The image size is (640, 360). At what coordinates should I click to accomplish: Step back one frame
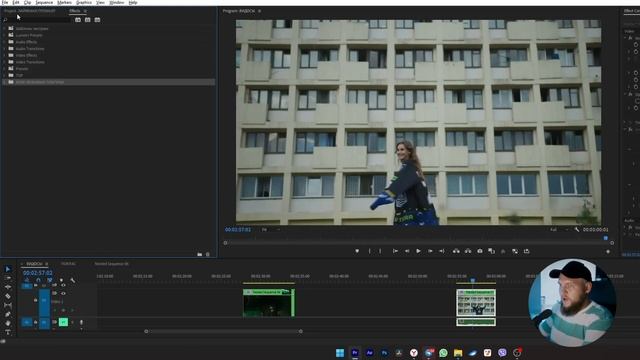(x=407, y=251)
